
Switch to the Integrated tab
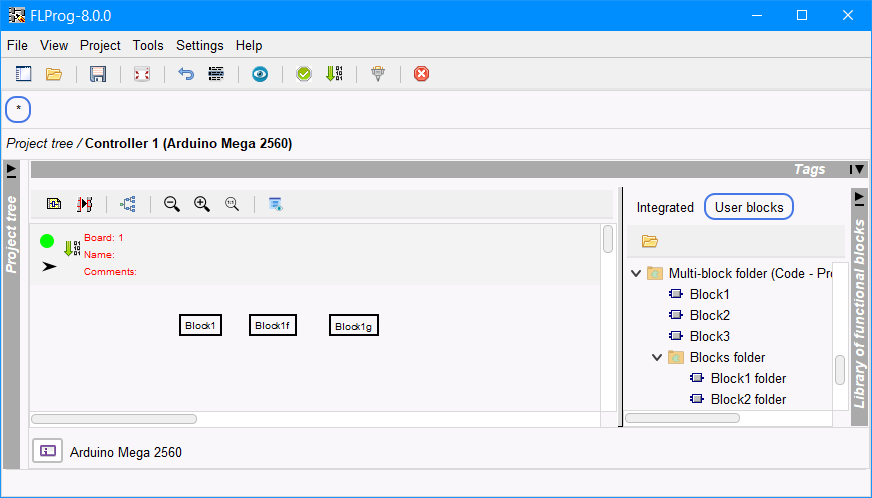[x=665, y=207]
